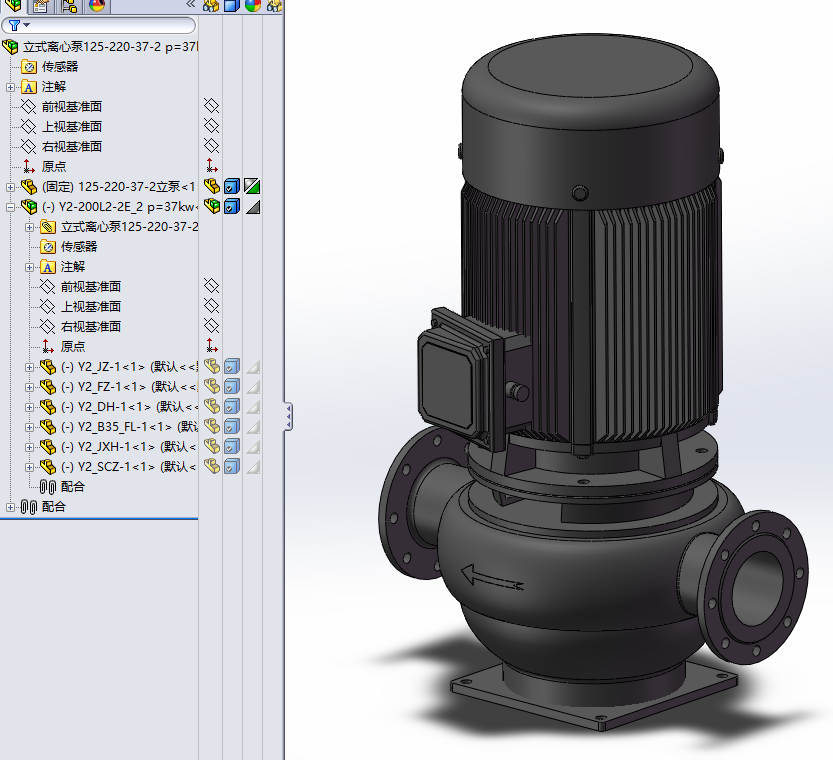Toggle visibility of top-level 前视基准面 plane
This screenshot has width=833, height=760.
click(x=211, y=106)
